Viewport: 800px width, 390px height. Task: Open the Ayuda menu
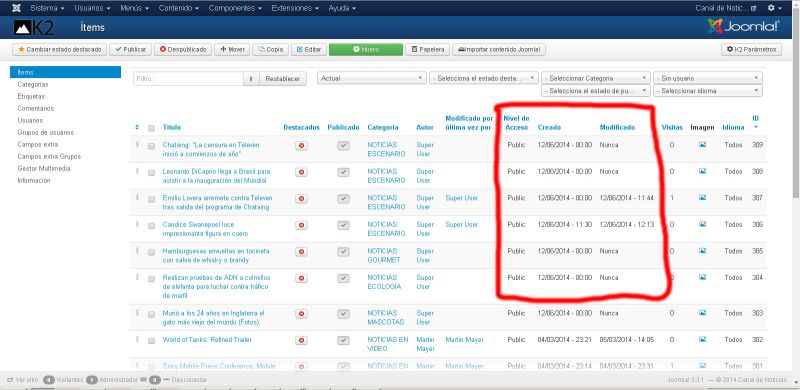pyautogui.click(x=342, y=8)
